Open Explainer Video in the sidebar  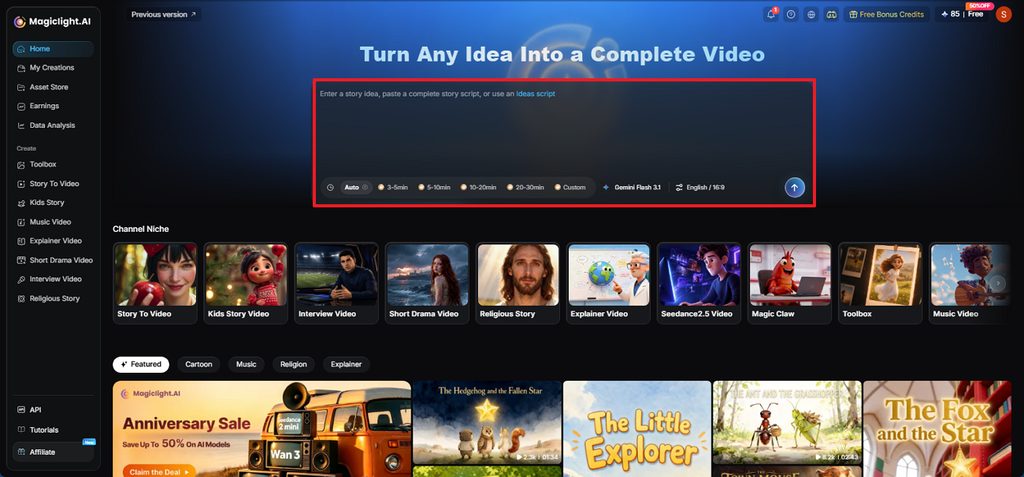tap(53, 241)
